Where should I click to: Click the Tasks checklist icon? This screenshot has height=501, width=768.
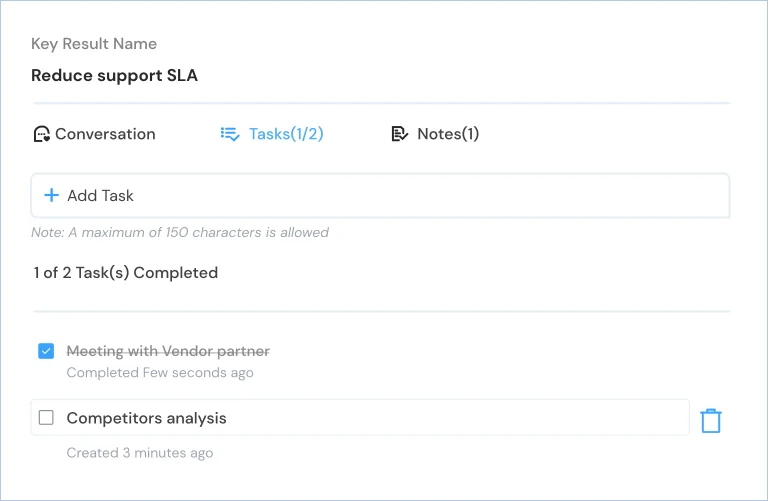point(230,134)
